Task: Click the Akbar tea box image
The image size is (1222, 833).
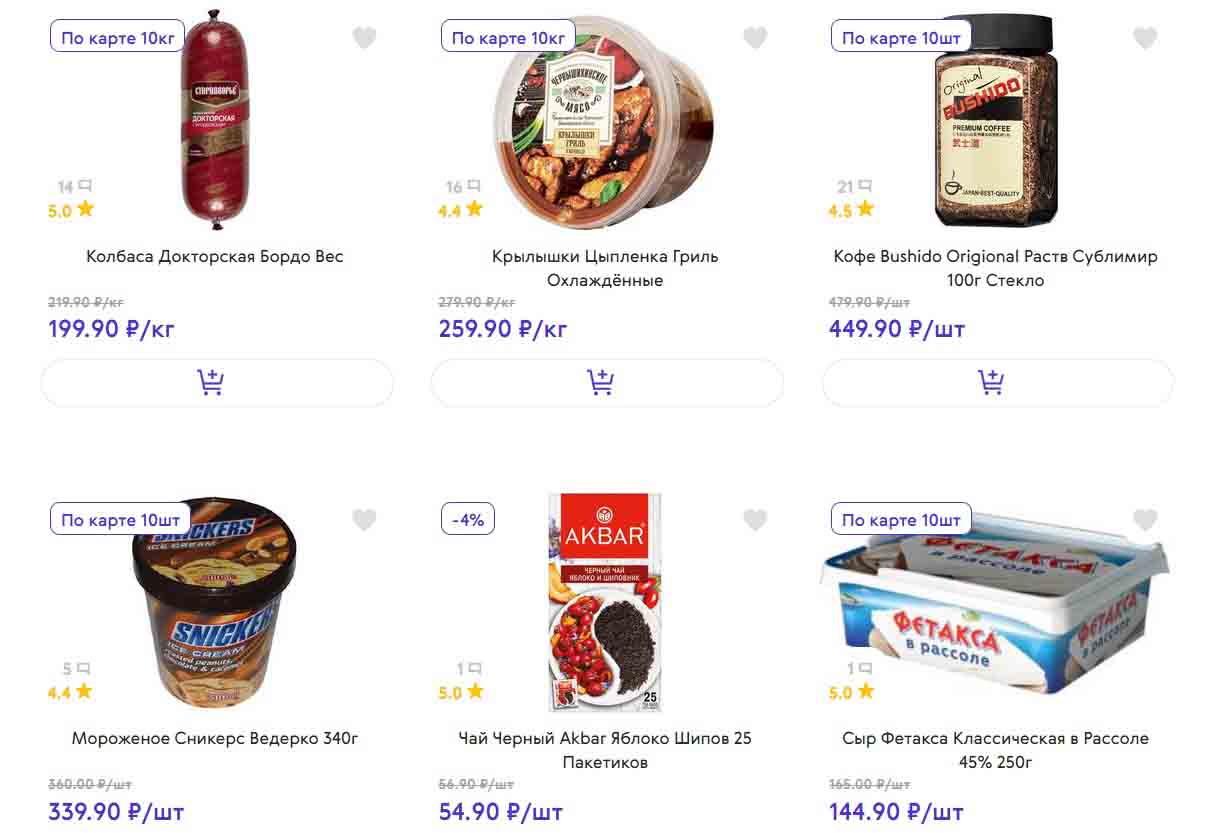Action: click(605, 602)
